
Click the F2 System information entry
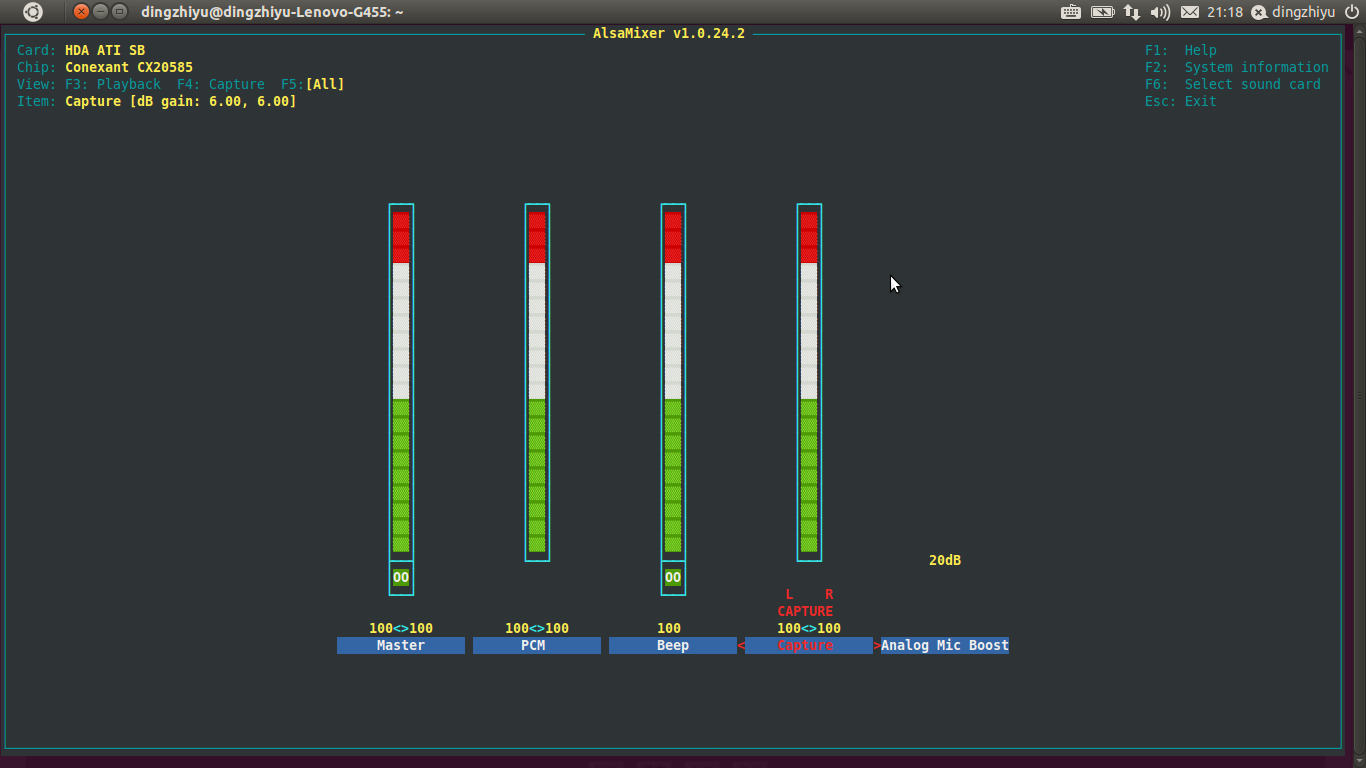[1237, 68]
